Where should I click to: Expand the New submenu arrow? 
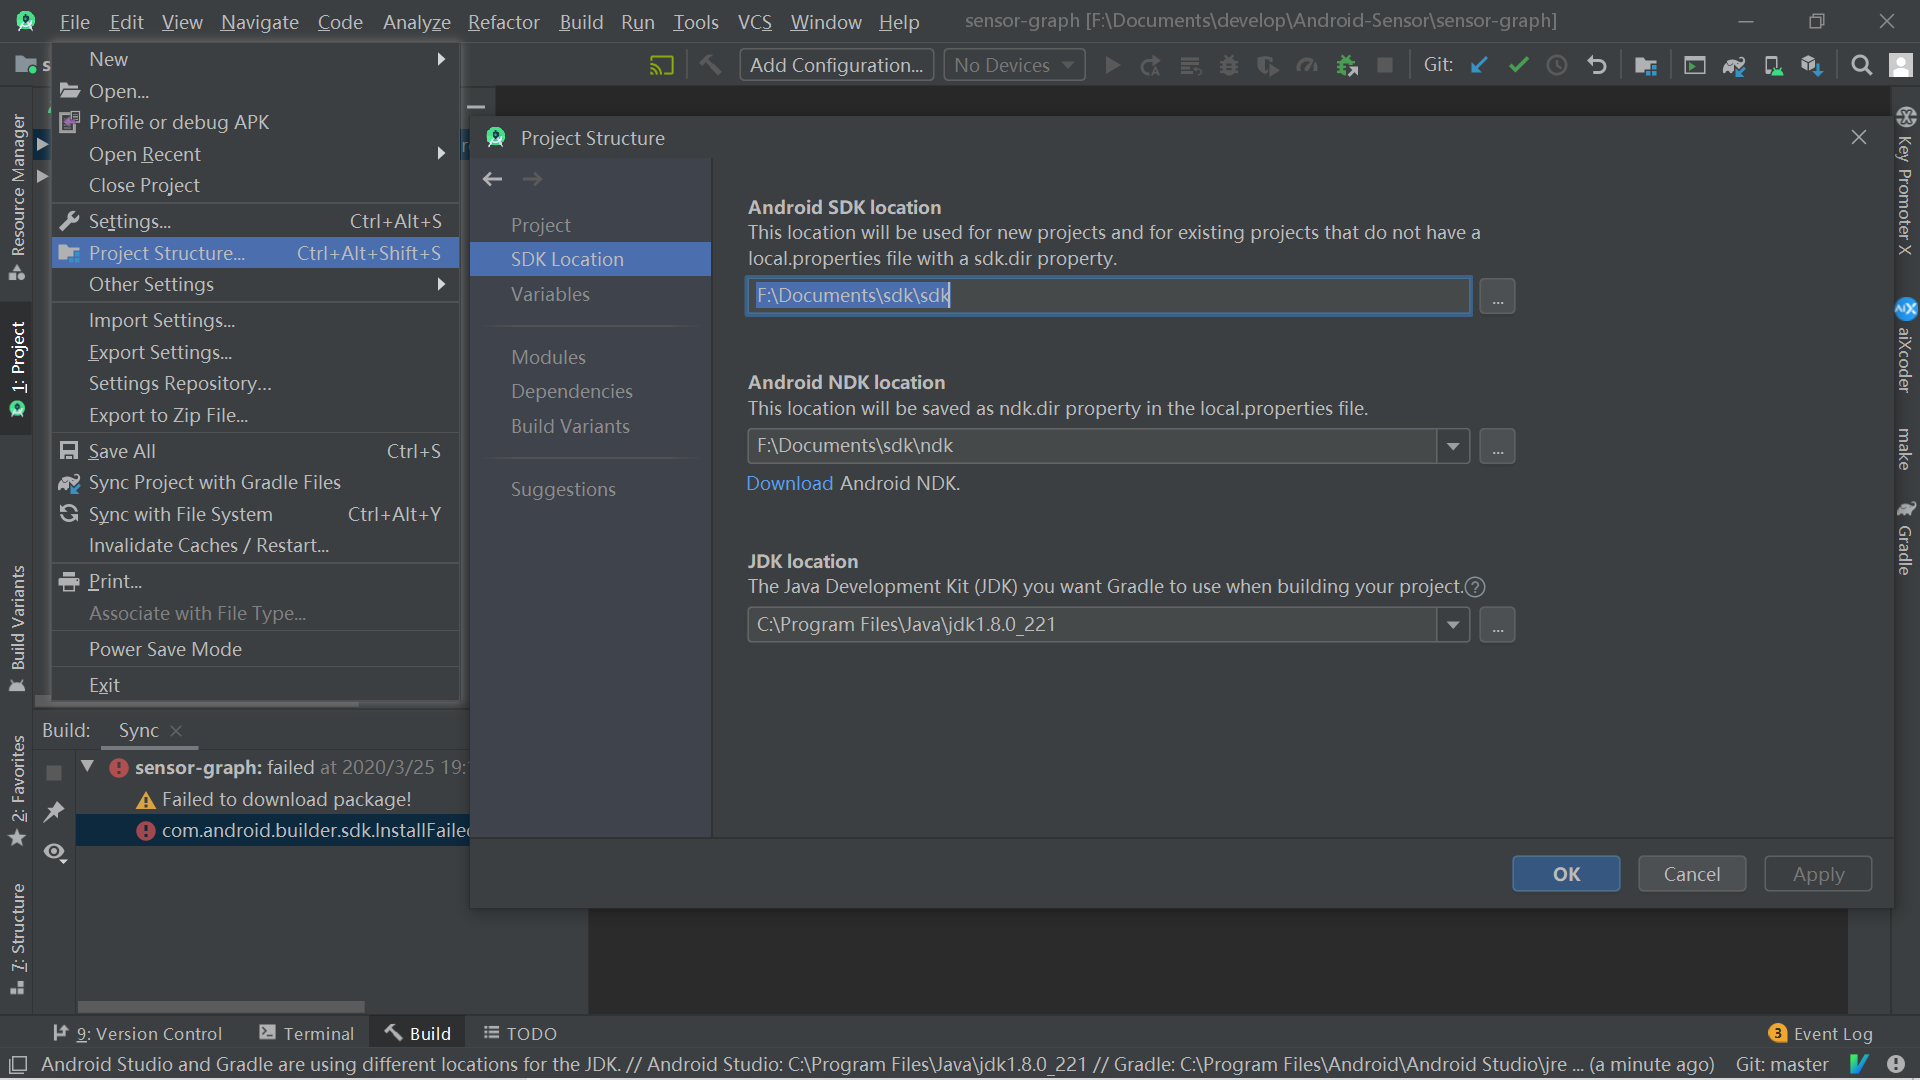pyautogui.click(x=441, y=59)
